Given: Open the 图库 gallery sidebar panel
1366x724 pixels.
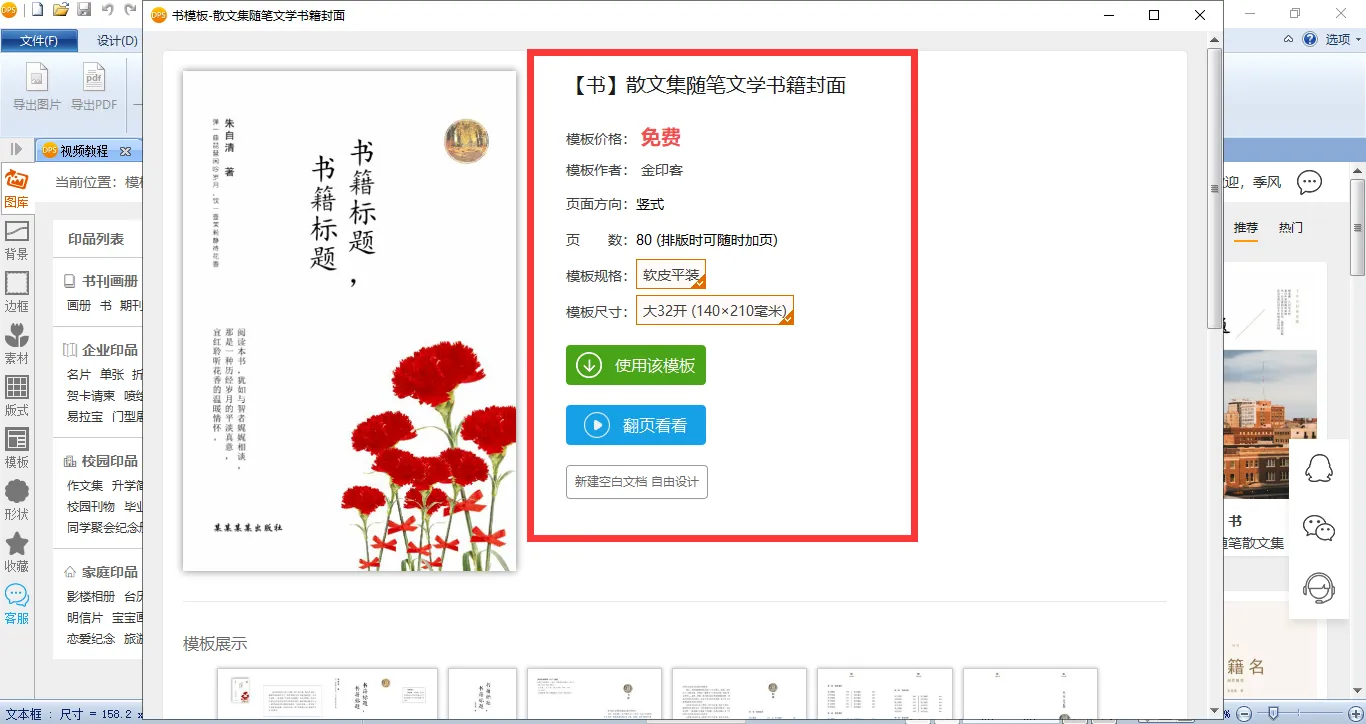Looking at the screenshot, I should [x=16, y=190].
